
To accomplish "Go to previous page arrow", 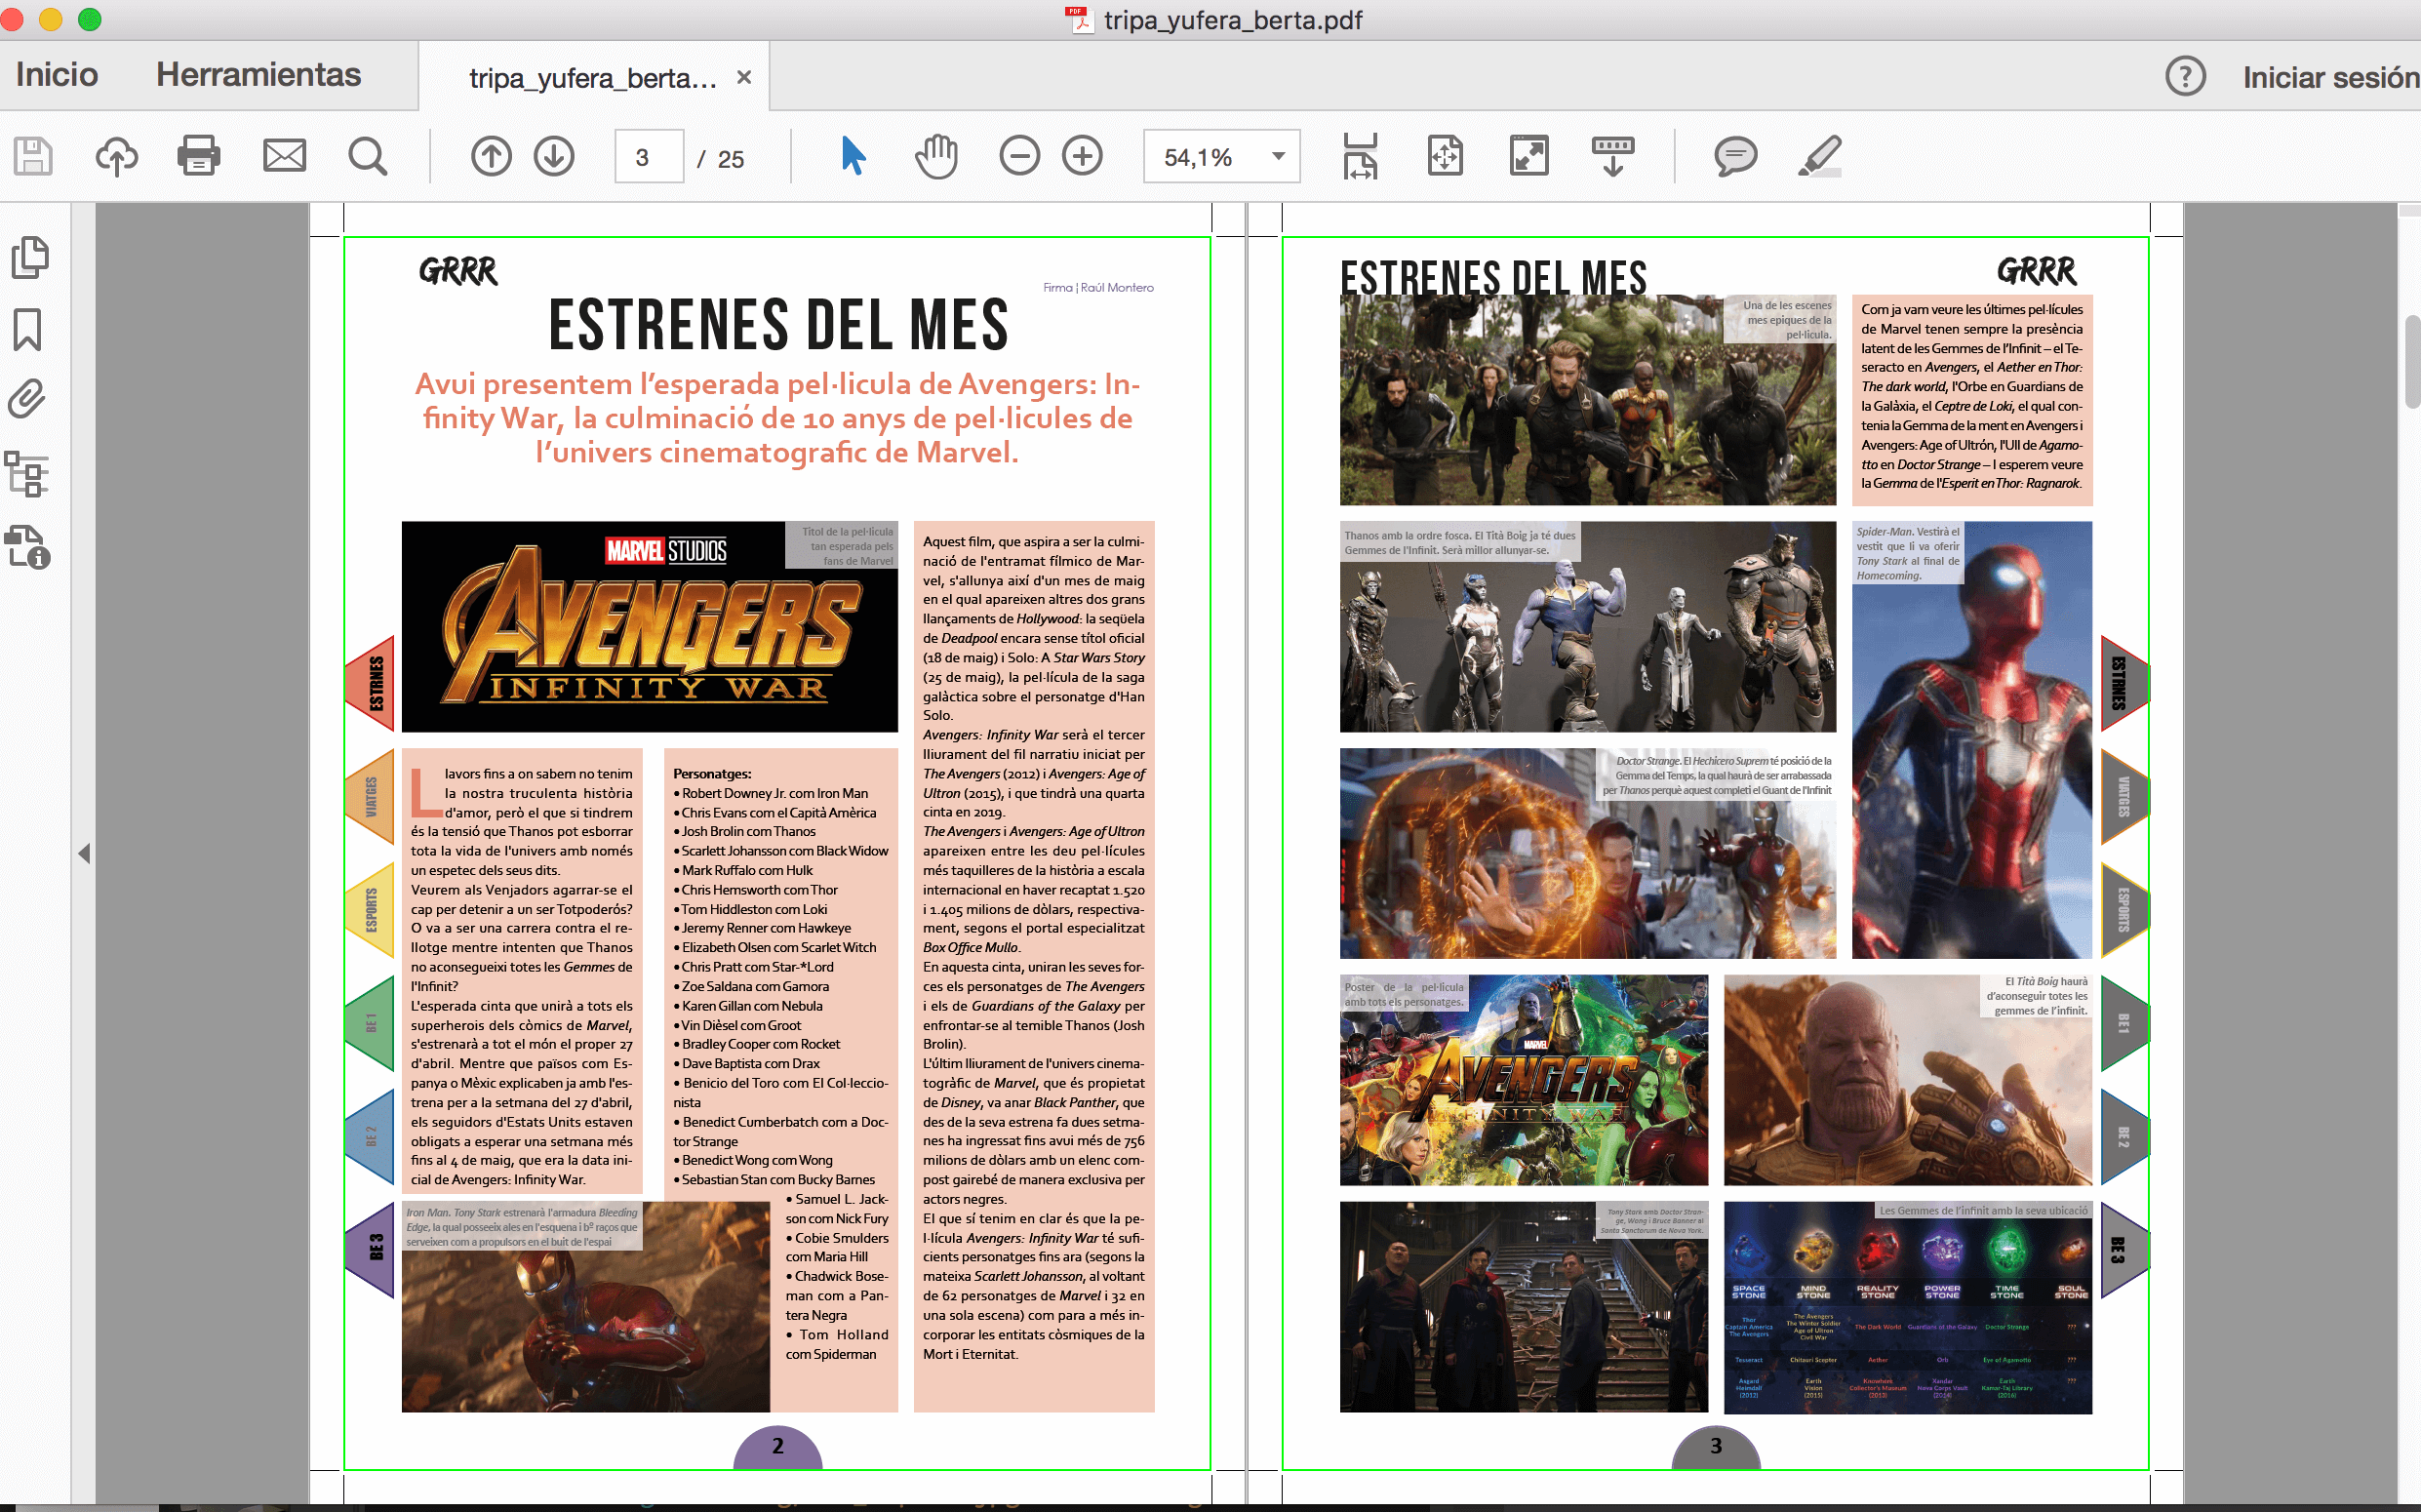I will pos(491,157).
